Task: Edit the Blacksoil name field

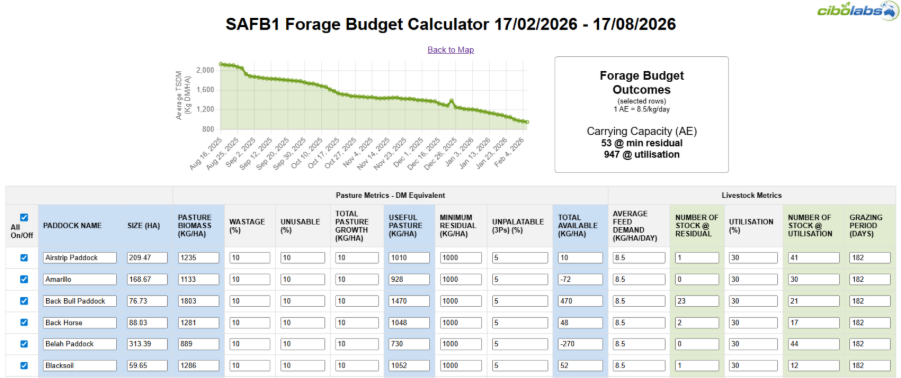Action: tap(80, 365)
